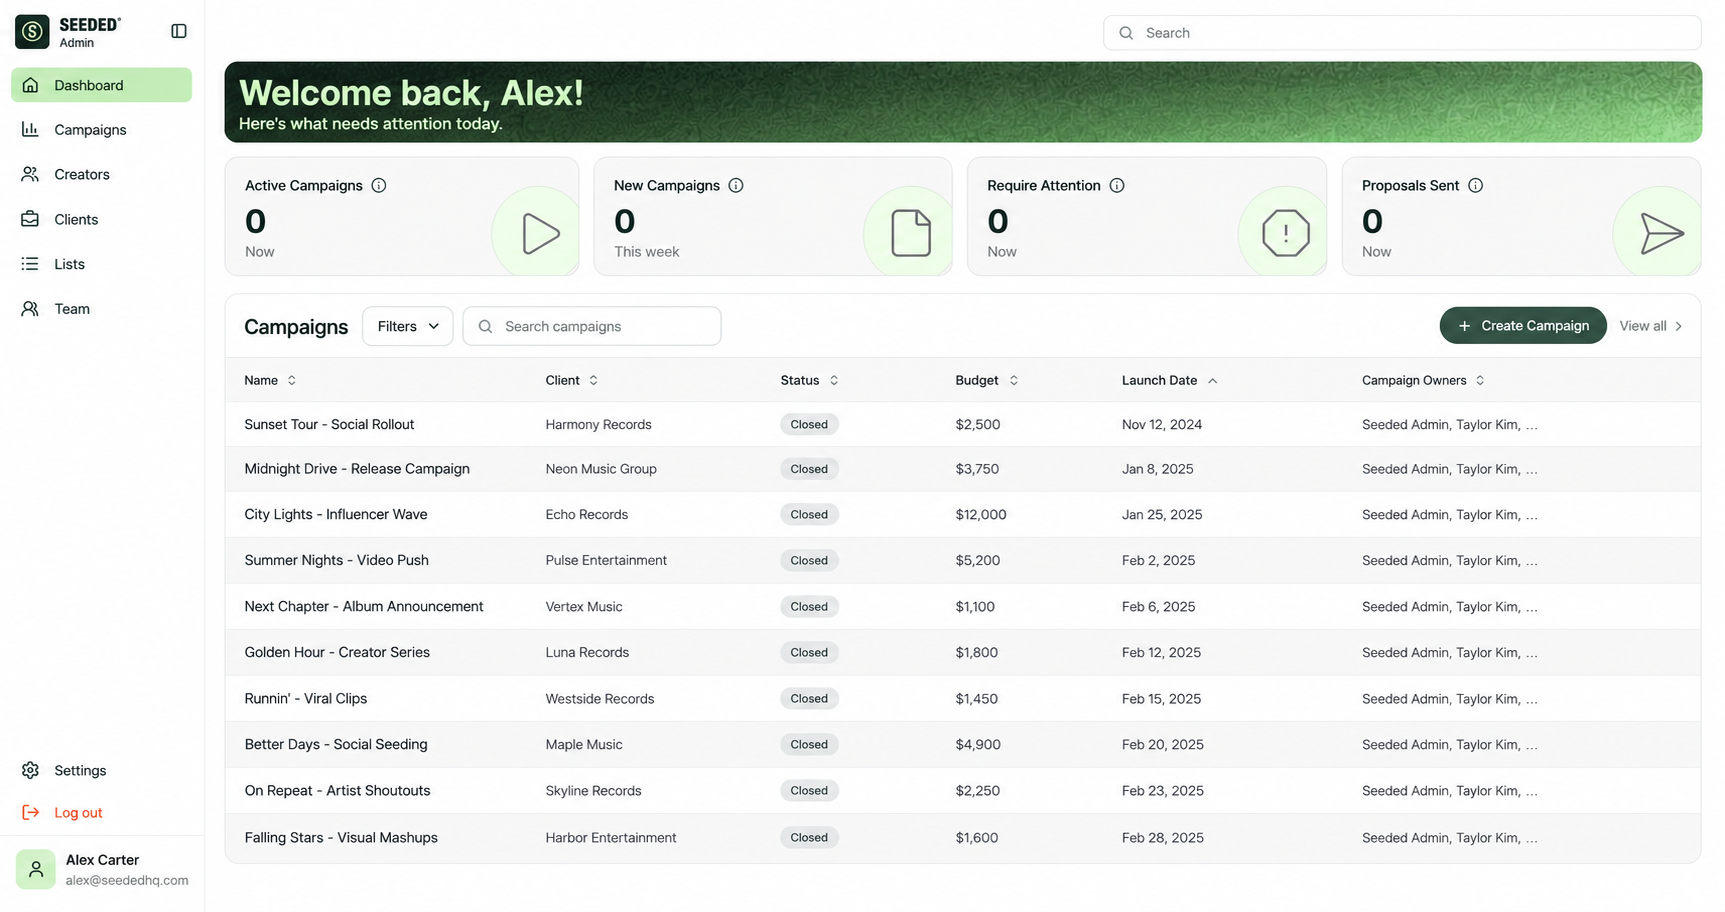1725x912 pixels.
Task: Click the $1,100 budget cell
Action: [975, 606]
